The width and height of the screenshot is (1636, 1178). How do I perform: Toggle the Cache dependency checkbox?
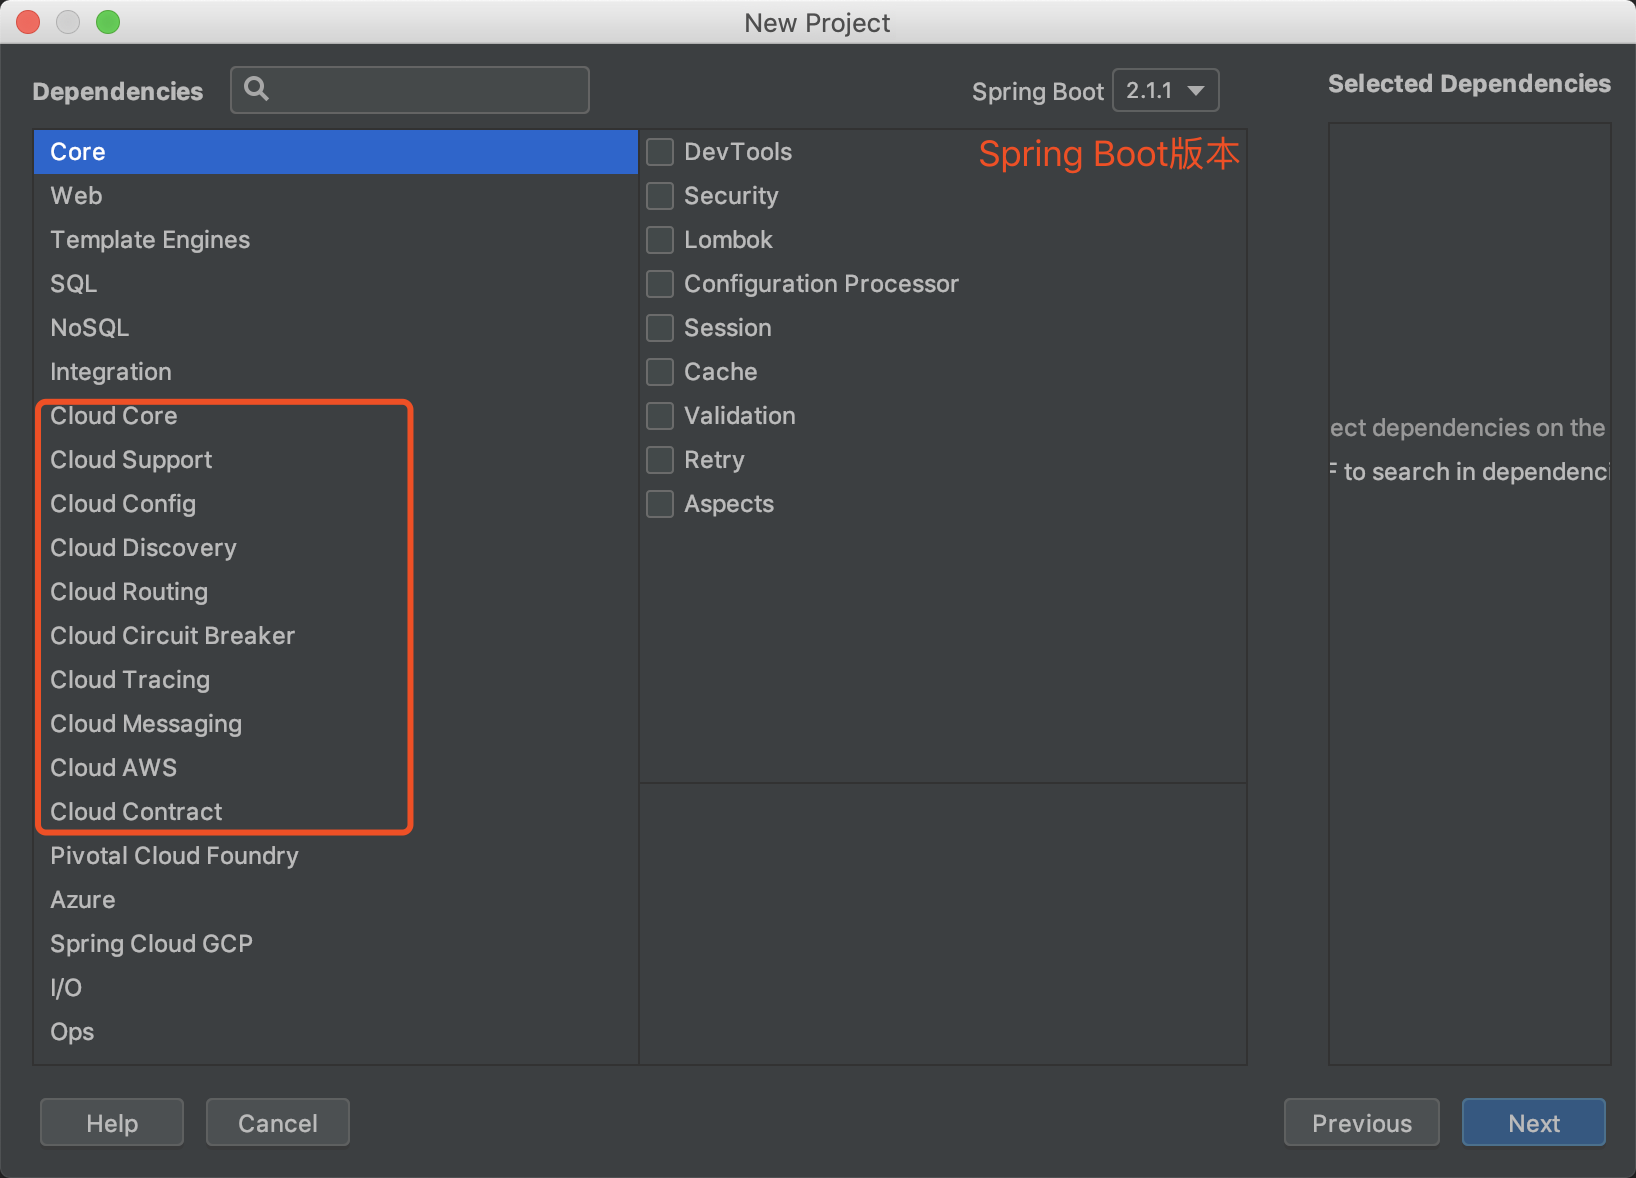click(x=660, y=372)
